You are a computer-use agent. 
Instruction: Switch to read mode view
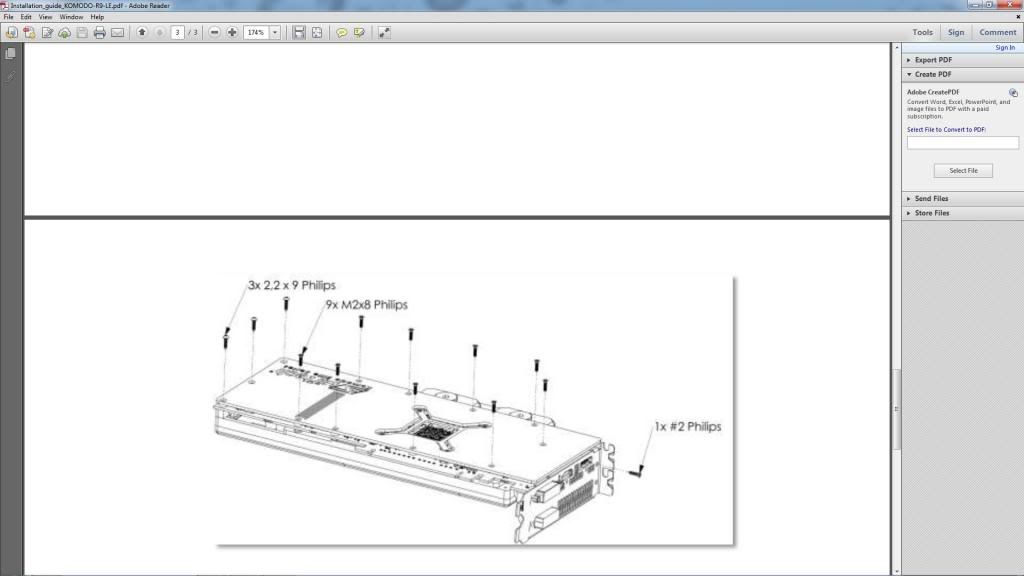click(x=384, y=33)
